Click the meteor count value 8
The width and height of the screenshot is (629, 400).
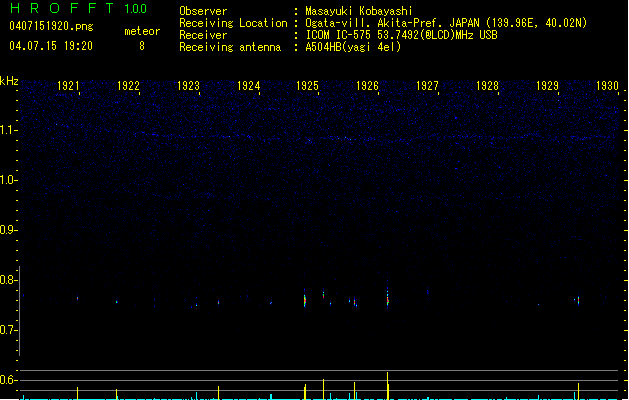142,46
